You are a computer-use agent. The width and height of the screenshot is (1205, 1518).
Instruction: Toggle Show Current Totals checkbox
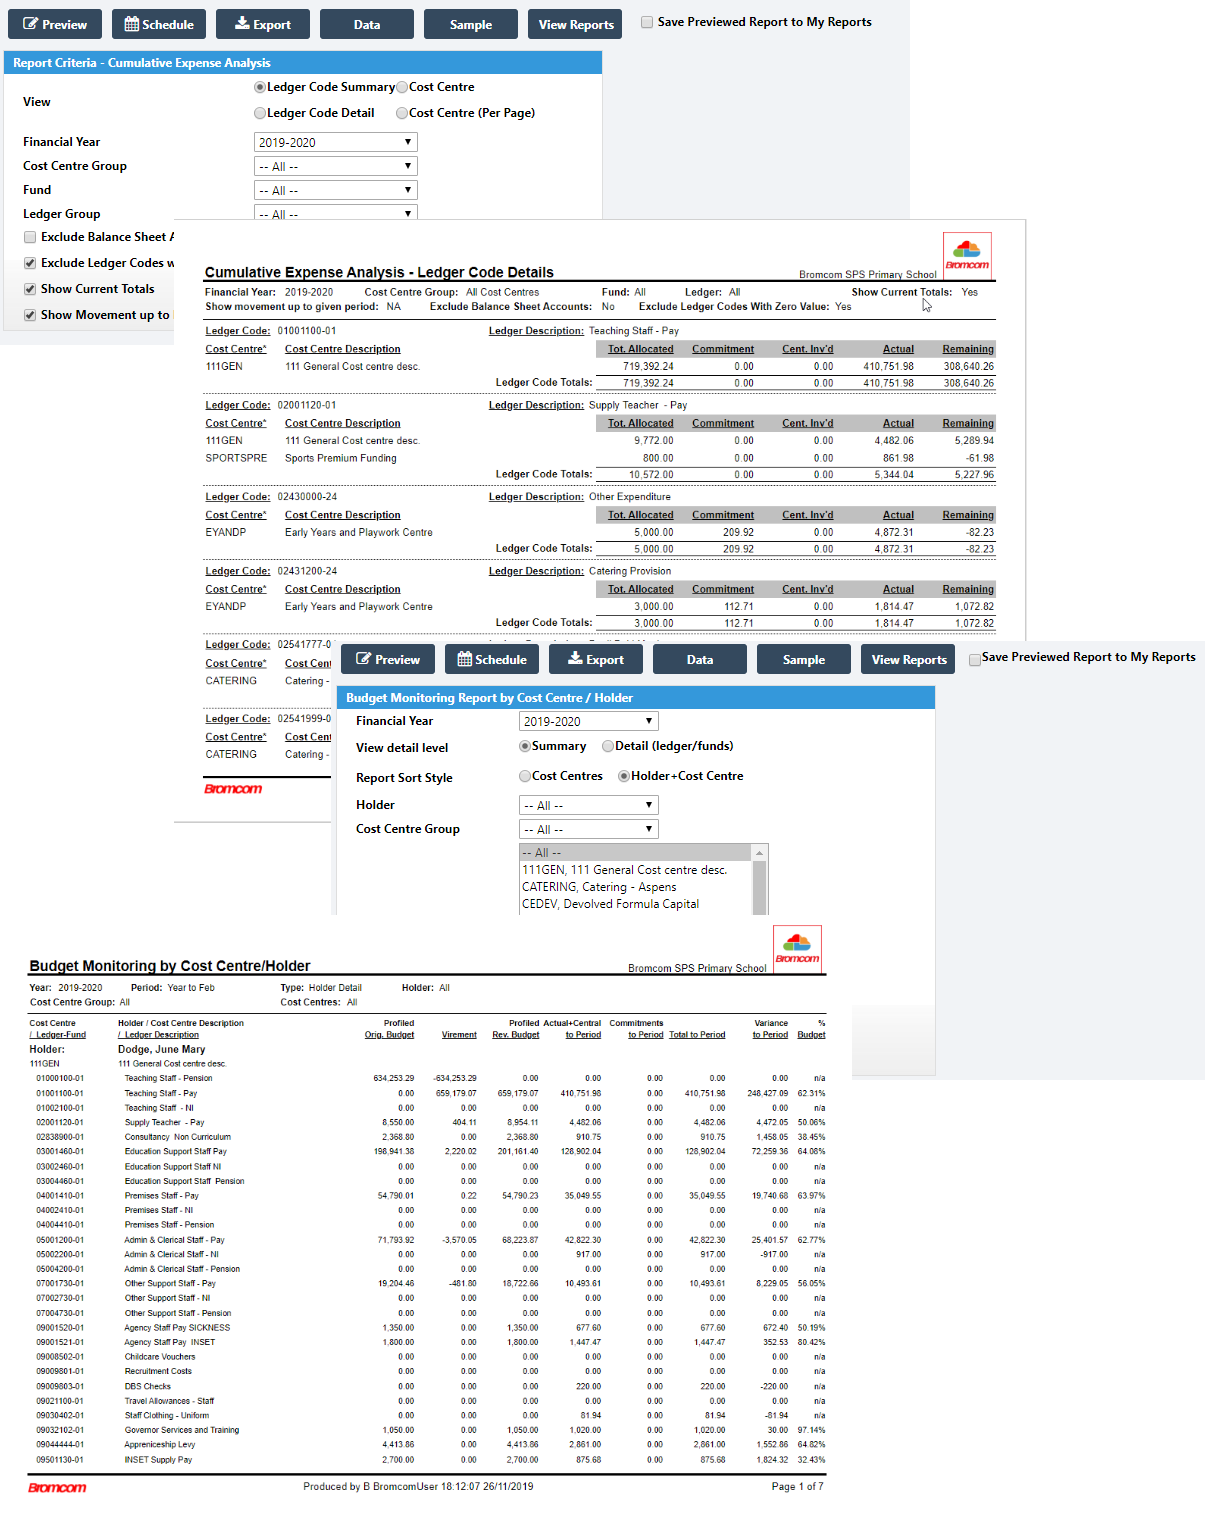[x=30, y=289]
